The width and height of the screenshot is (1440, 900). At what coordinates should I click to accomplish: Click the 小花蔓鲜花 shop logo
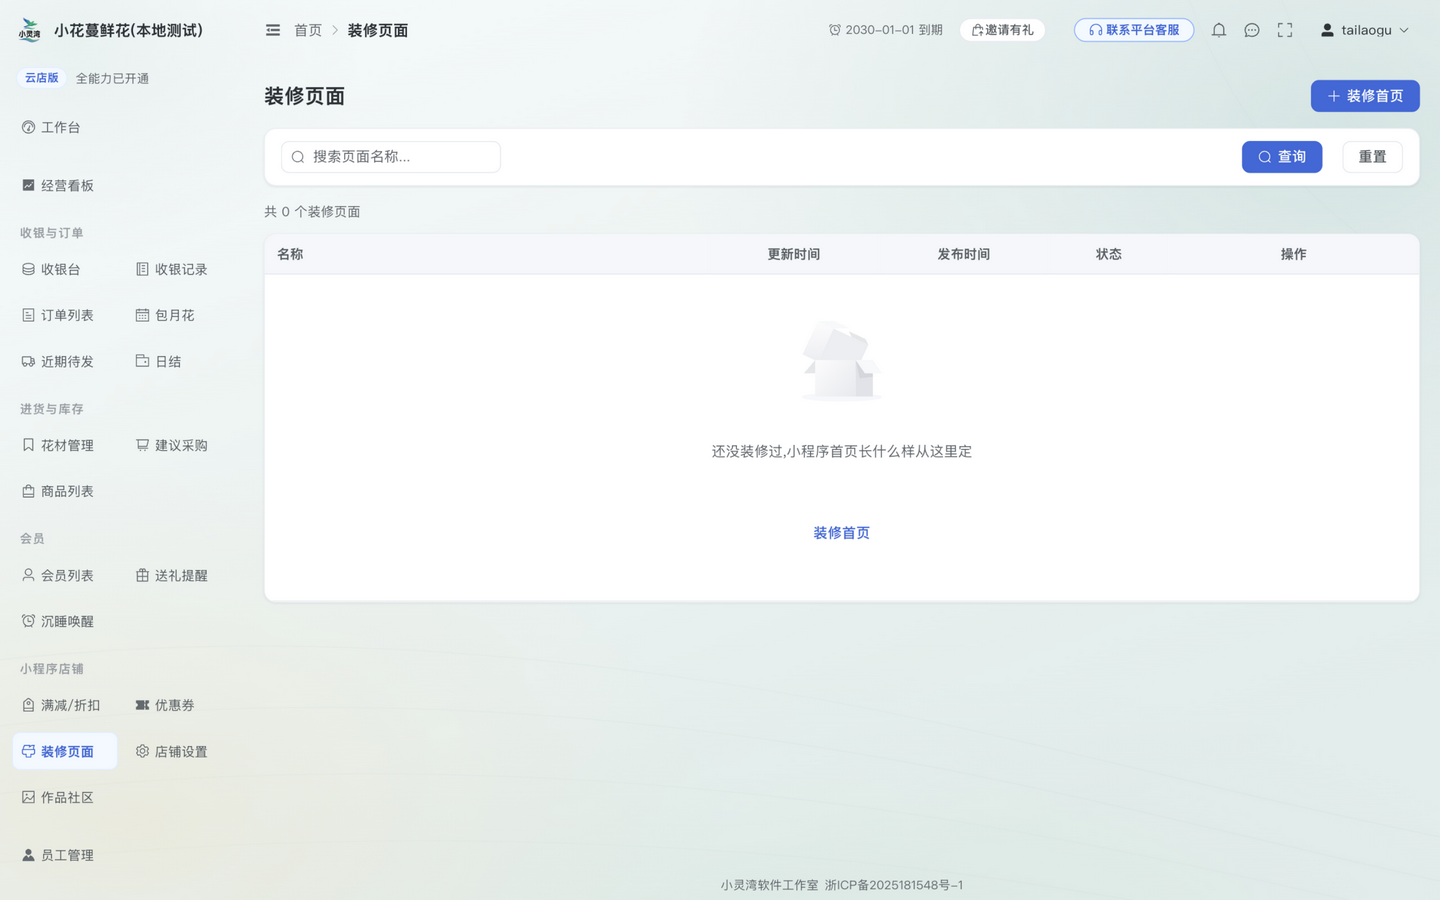(30, 30)
